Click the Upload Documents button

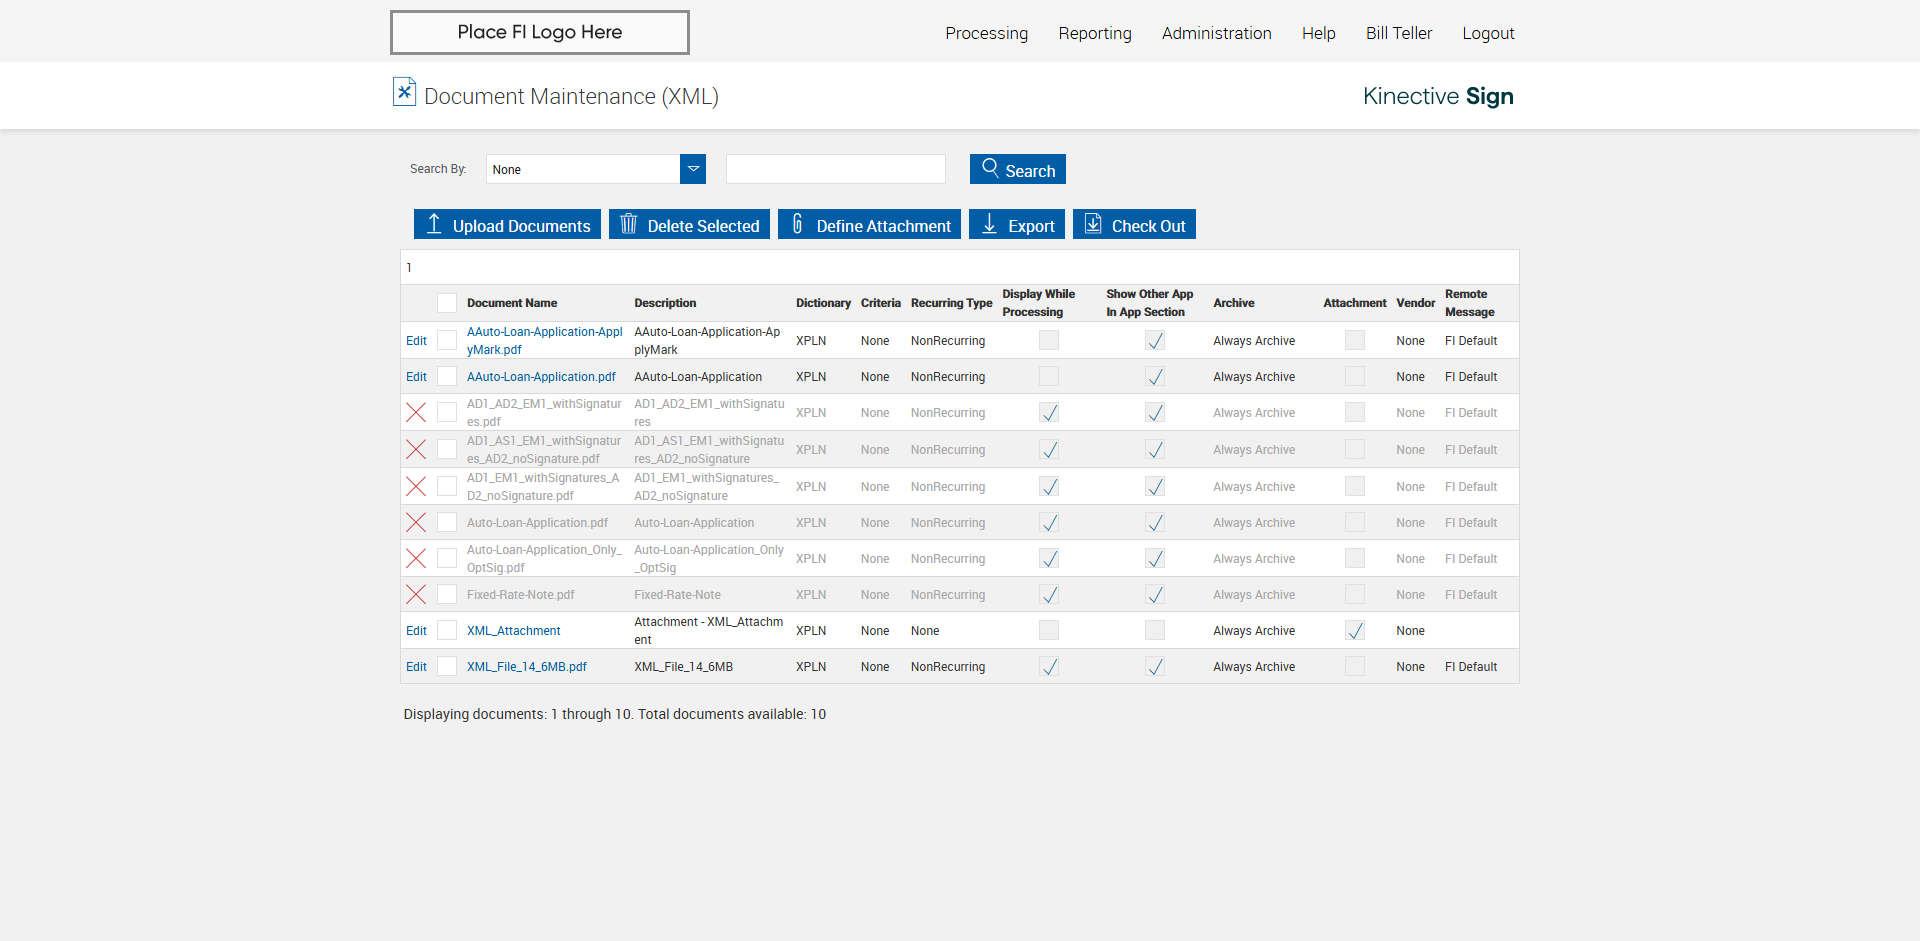507,225
